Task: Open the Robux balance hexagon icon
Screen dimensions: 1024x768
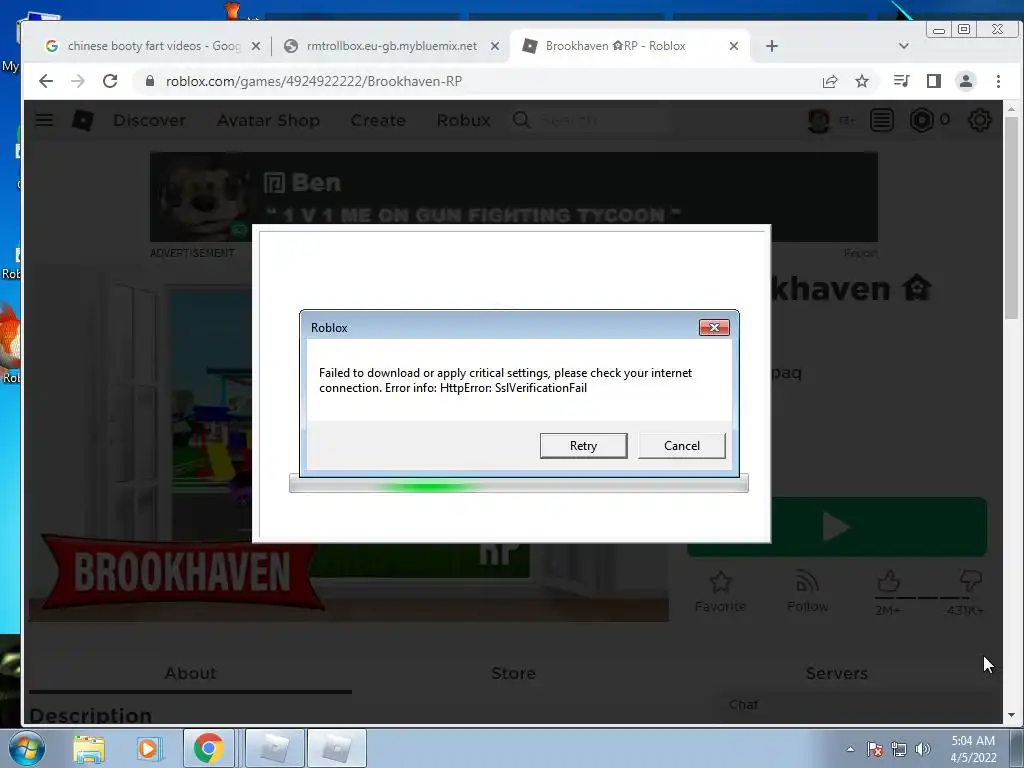Action: (921, 120)
